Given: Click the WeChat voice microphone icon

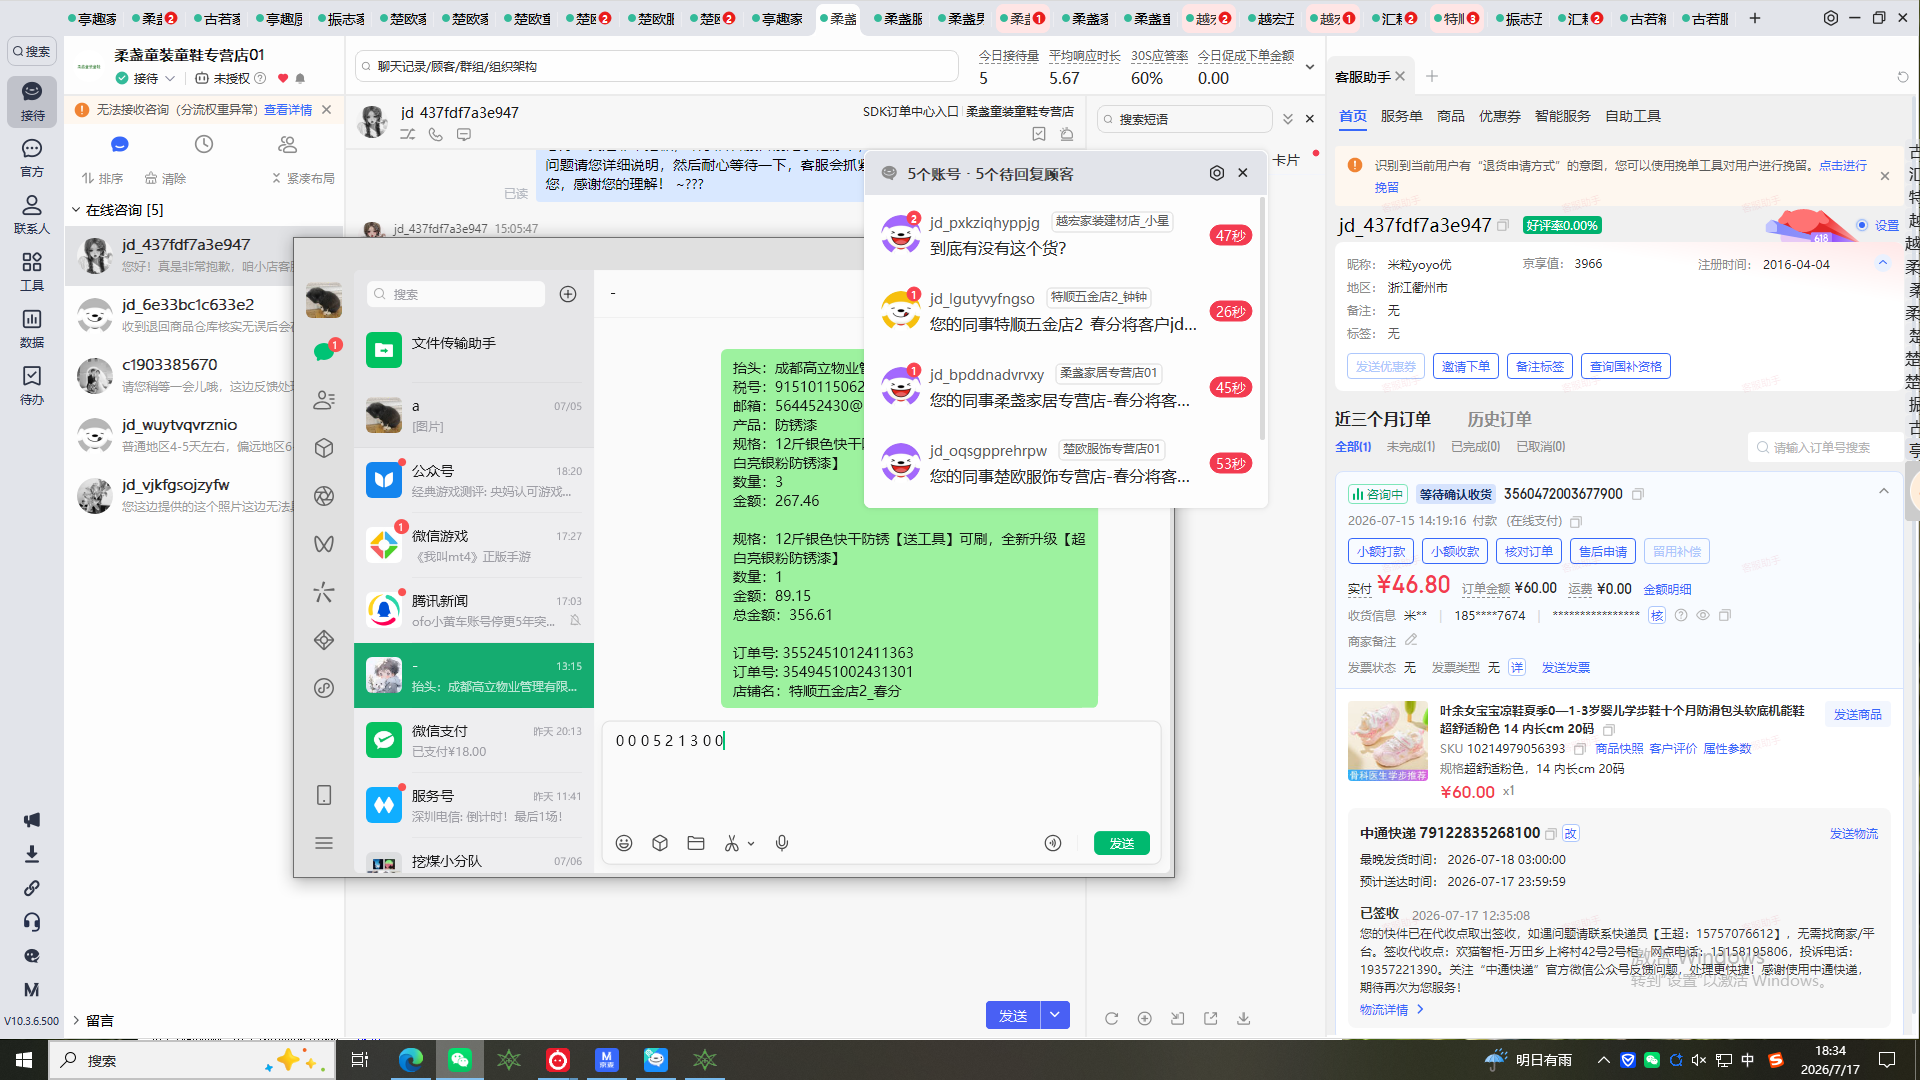Looking at the screenshot, I should pos(782,843).
